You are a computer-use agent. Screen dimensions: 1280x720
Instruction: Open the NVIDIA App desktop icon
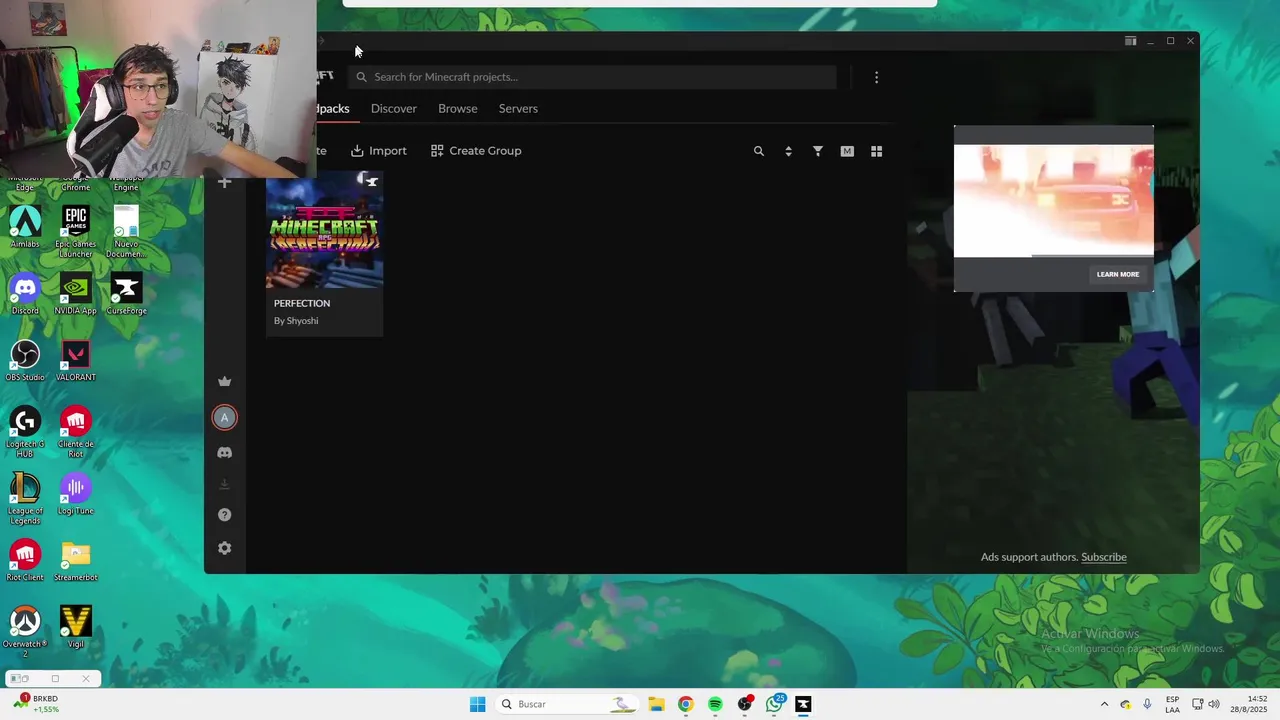point(75,294)
